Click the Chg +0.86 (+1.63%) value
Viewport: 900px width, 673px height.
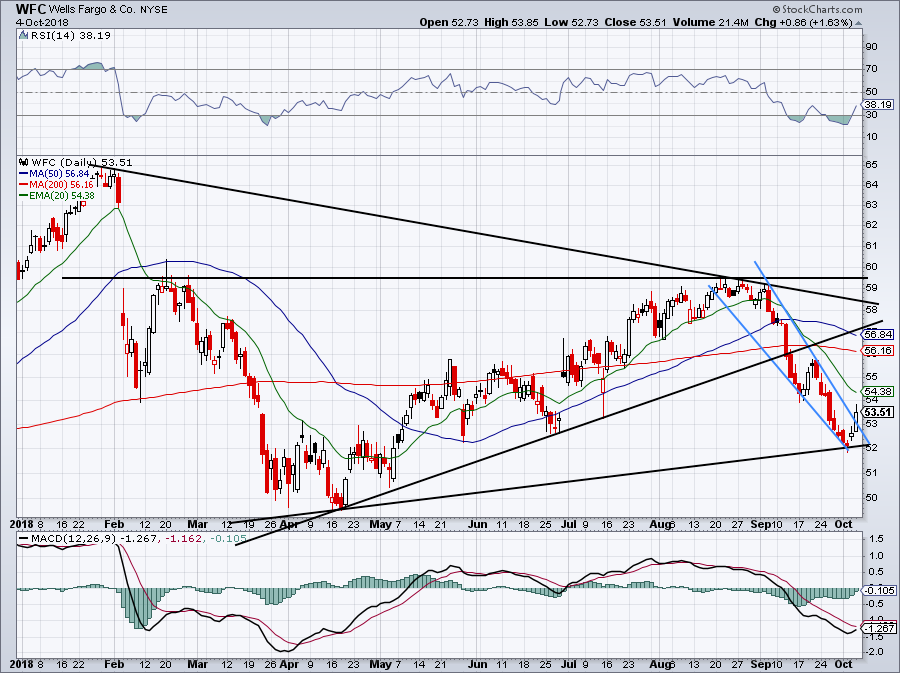(804, 22)
